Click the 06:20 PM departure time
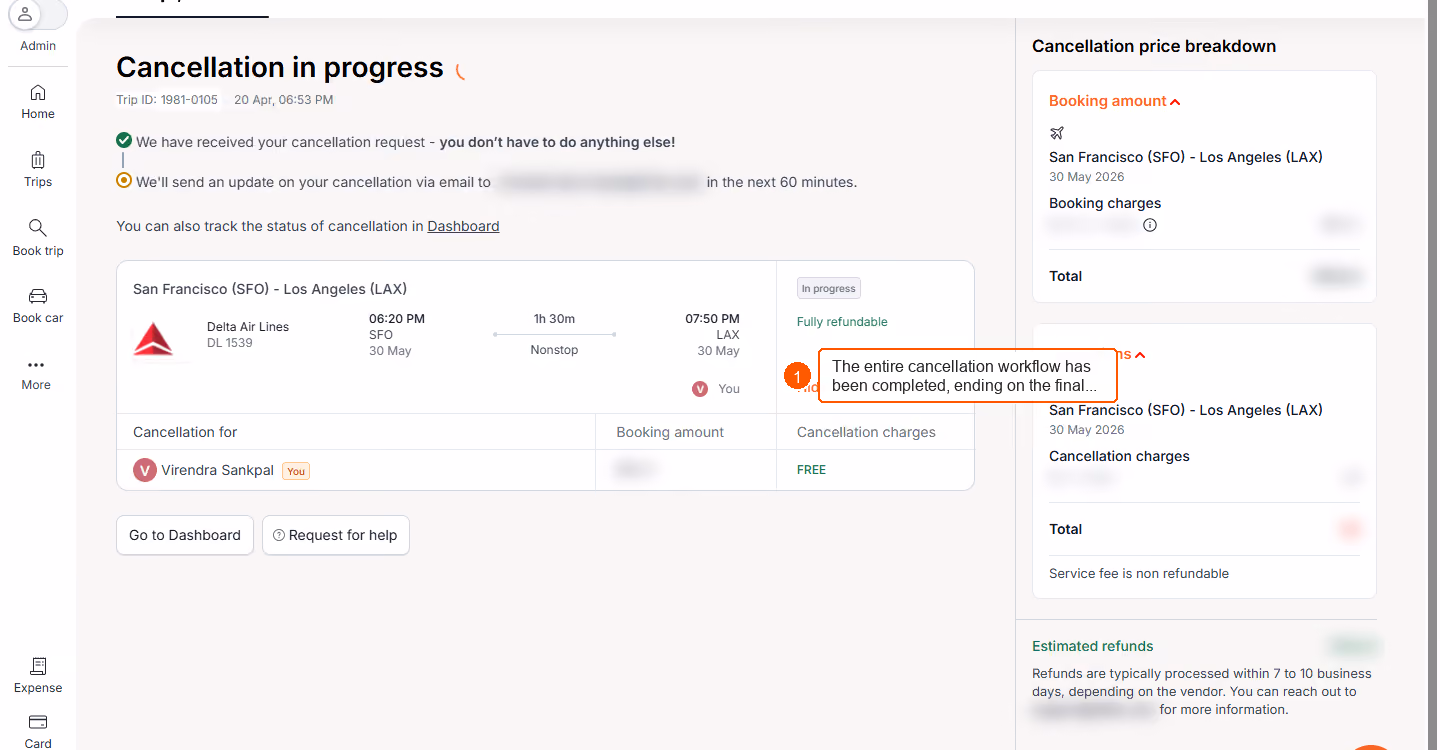 tap(397, 319)
